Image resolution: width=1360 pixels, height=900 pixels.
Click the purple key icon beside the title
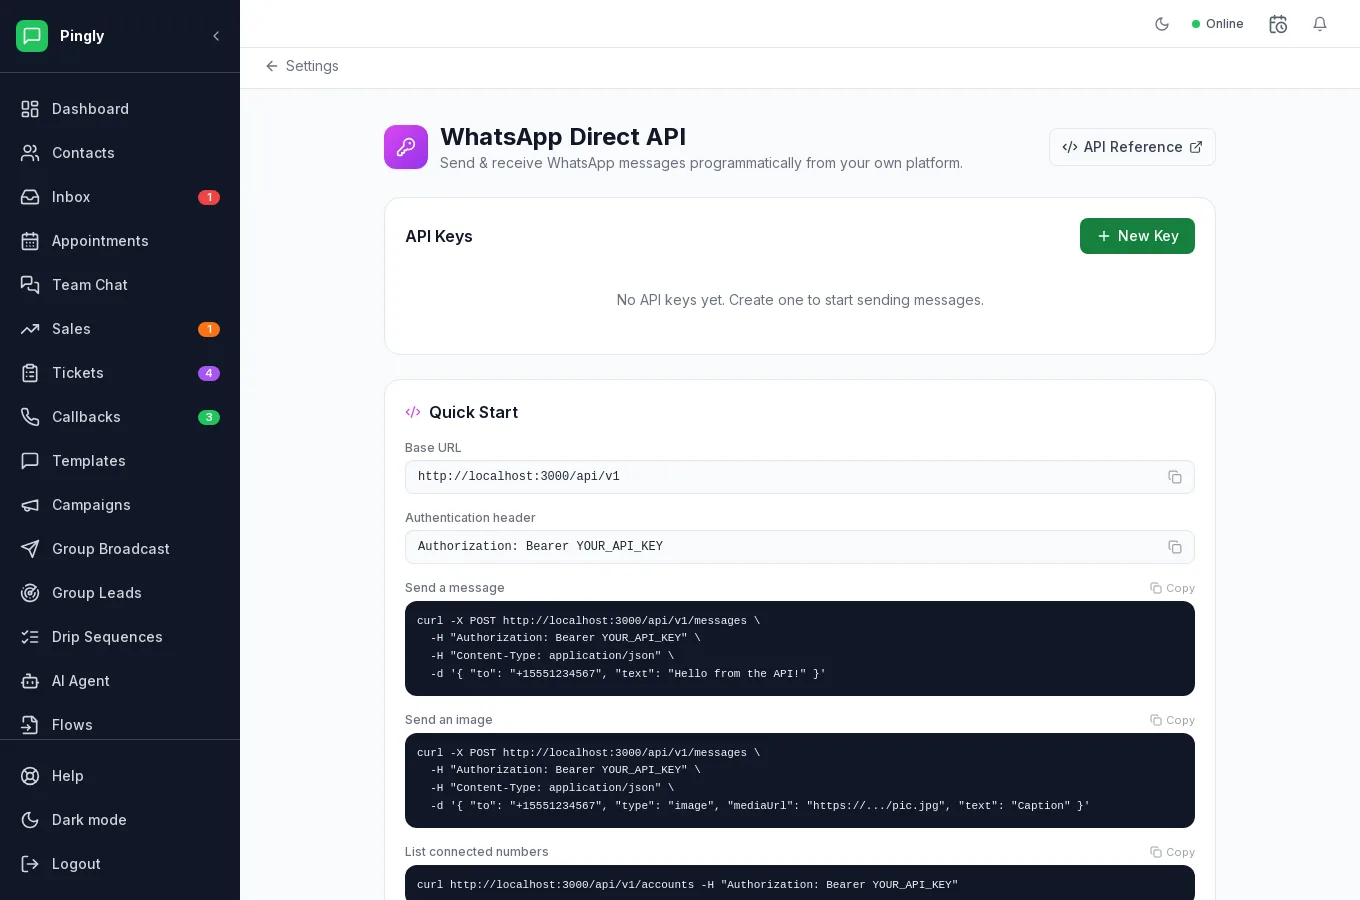tap(406, 147)
